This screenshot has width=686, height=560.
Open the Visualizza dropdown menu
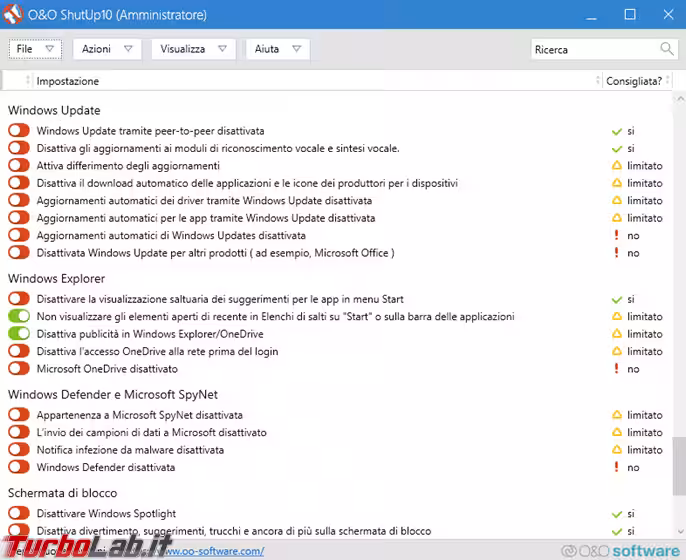pyautogui.click(x=193, y=49)
